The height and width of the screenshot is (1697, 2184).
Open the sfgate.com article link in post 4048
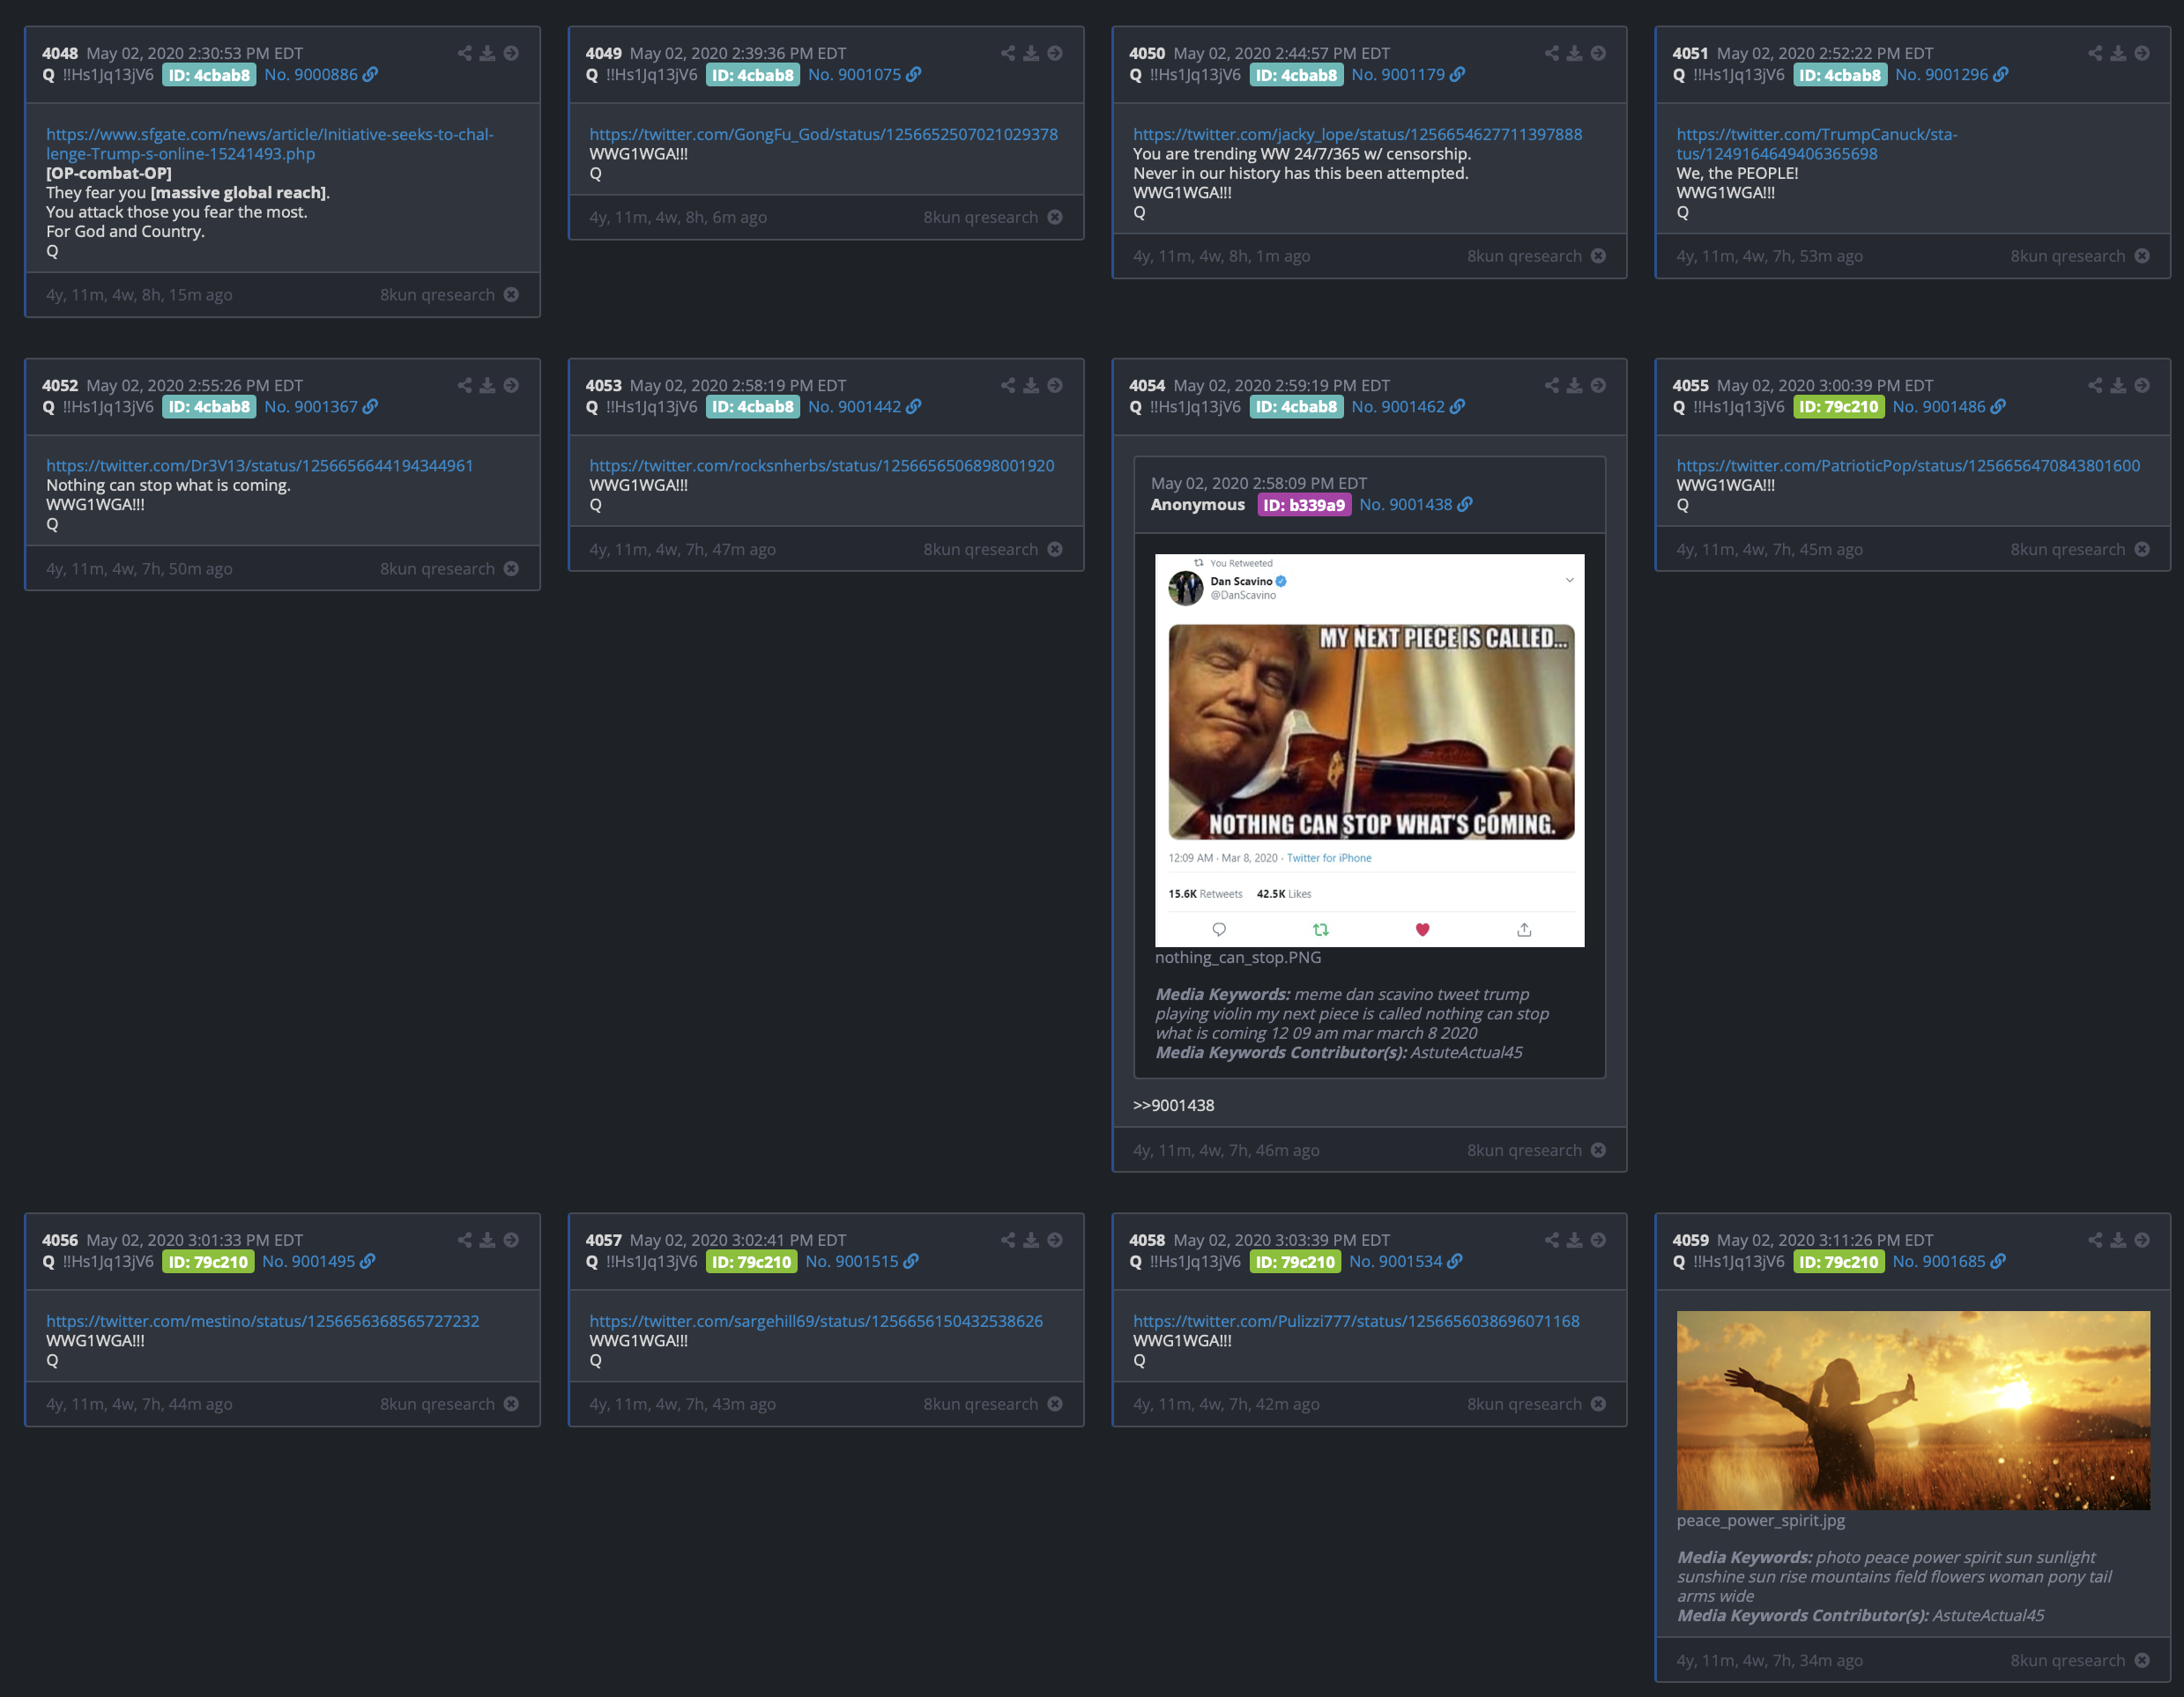tap(270, 144)
